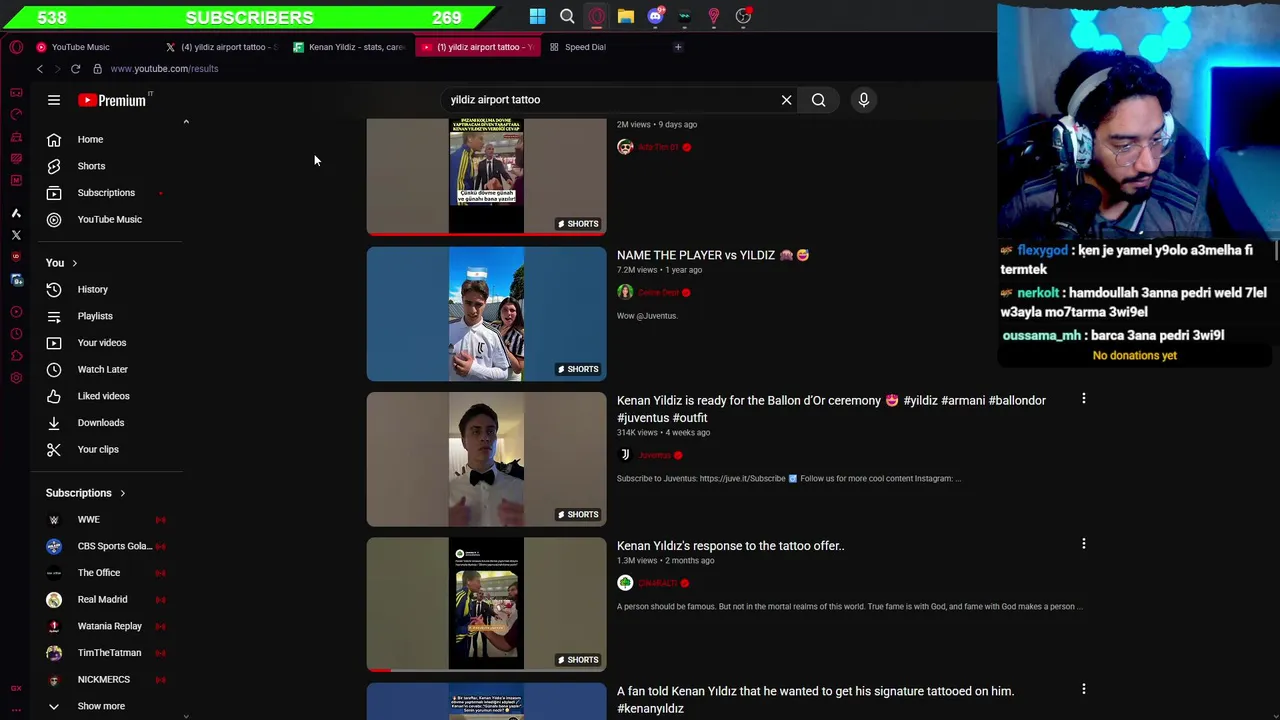Image resolution: width=1280 pixels, height=720 pixels.
Task: Click the search magnifier button
Action: click(818, 100)
